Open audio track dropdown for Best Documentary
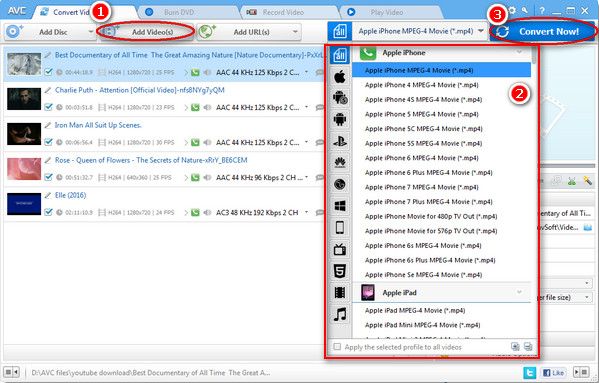This screenshot has height=383, width=599. [x=306, y=72]
